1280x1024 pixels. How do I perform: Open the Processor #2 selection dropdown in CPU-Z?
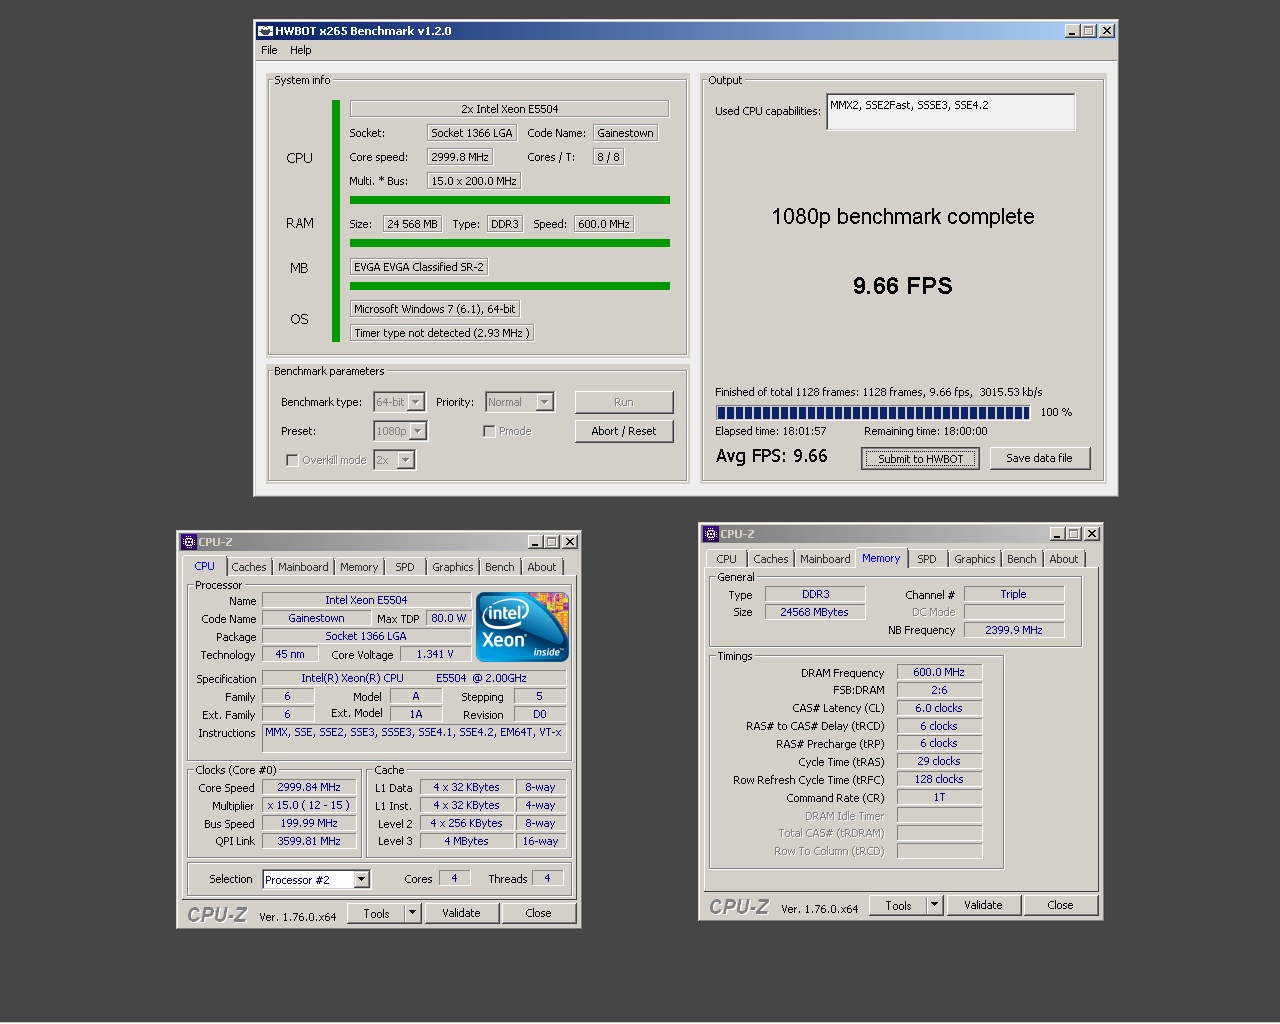pyautogui.click(x=362, y=880)
